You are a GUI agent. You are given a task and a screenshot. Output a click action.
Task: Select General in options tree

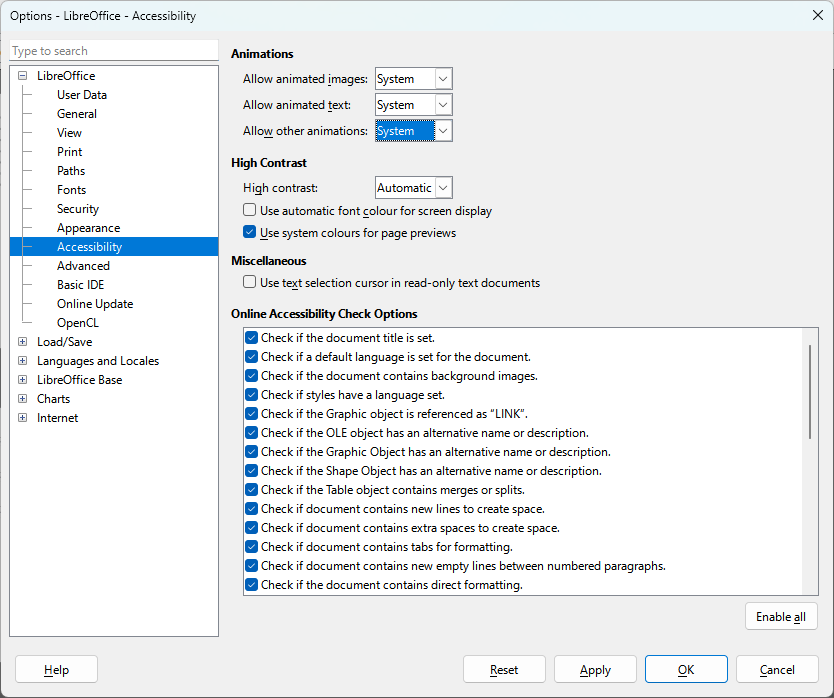click(x=77, y=114)
